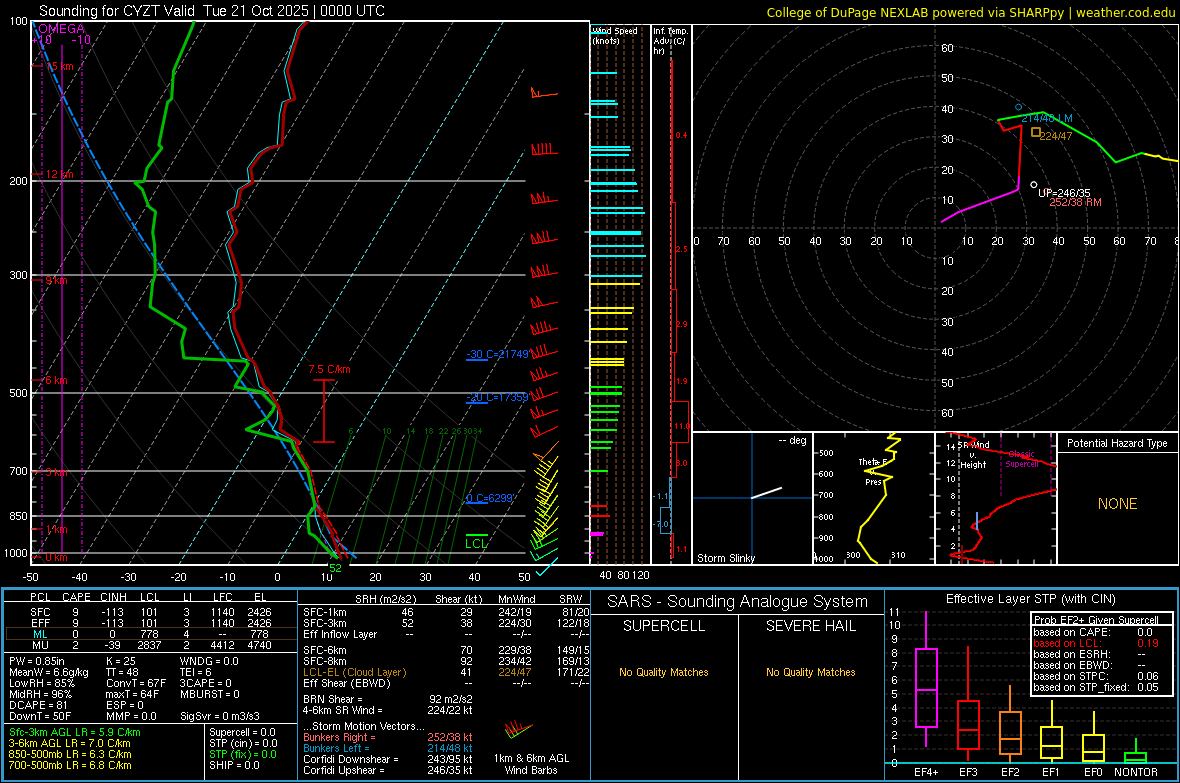Viewport: 1180px width, 783px height.
Task: Click the Bunkers Right = 252/38 kt line
Action: click(388, 737)
